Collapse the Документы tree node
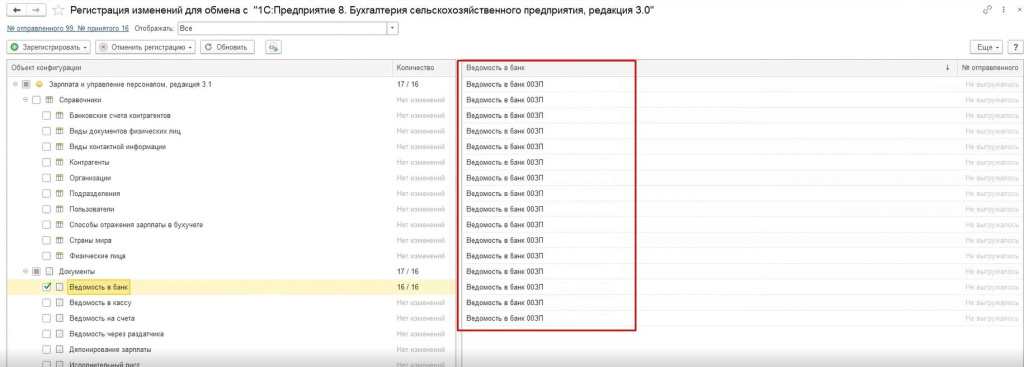1024x367 pixels. pos(25,271)
